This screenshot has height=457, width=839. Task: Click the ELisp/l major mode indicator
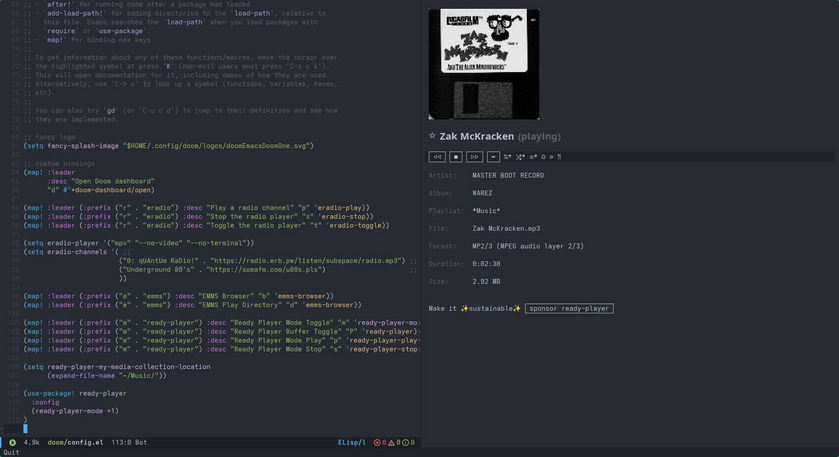tap(352, 443)
